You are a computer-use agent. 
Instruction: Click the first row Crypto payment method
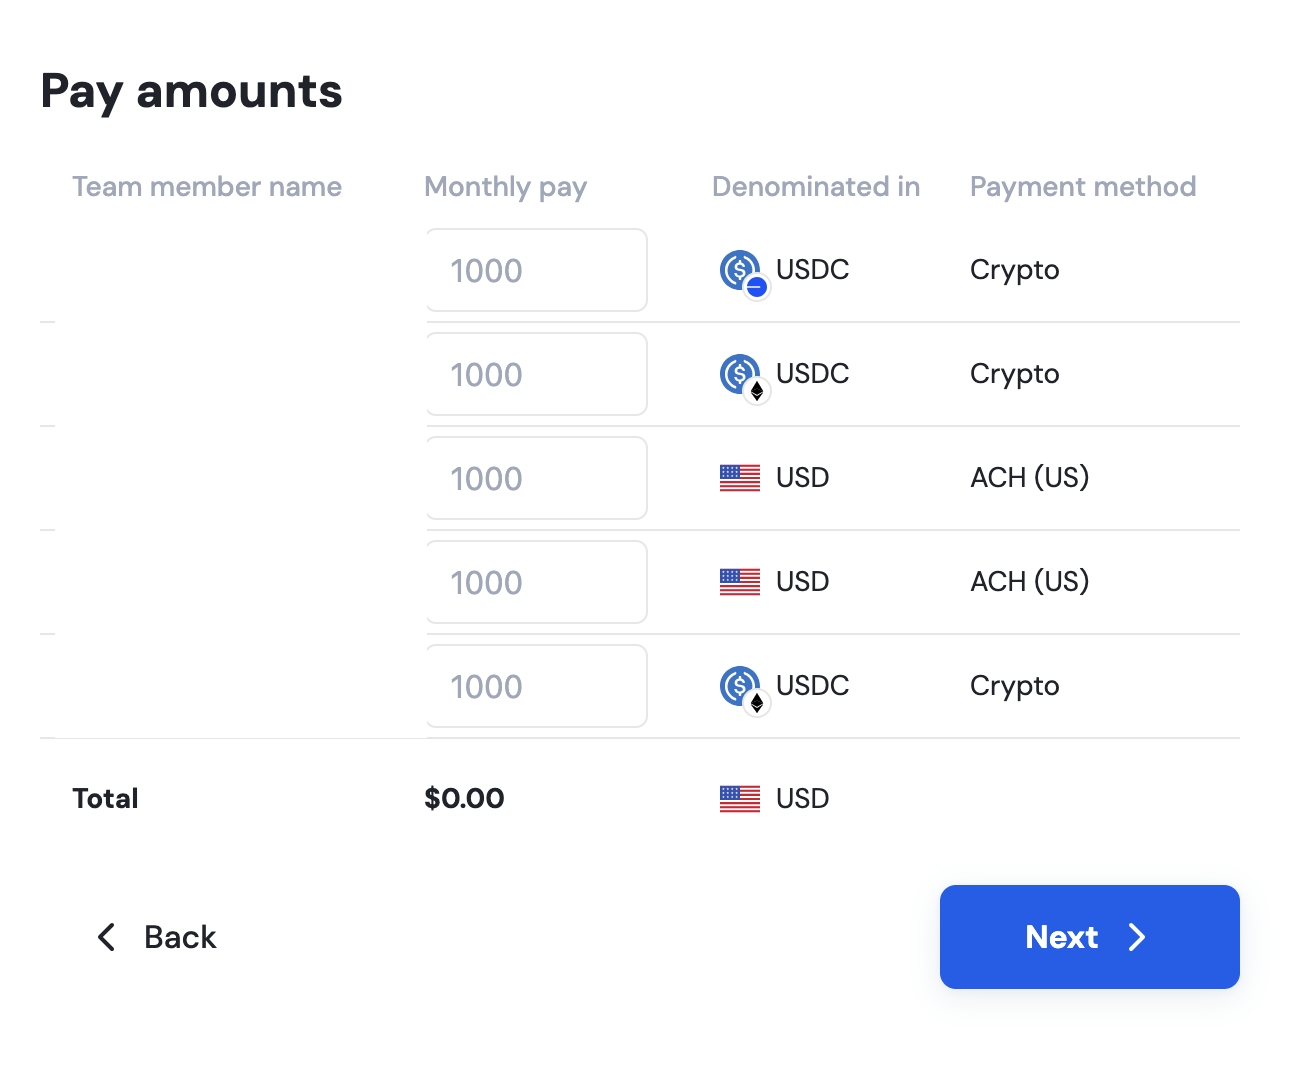1015,270
